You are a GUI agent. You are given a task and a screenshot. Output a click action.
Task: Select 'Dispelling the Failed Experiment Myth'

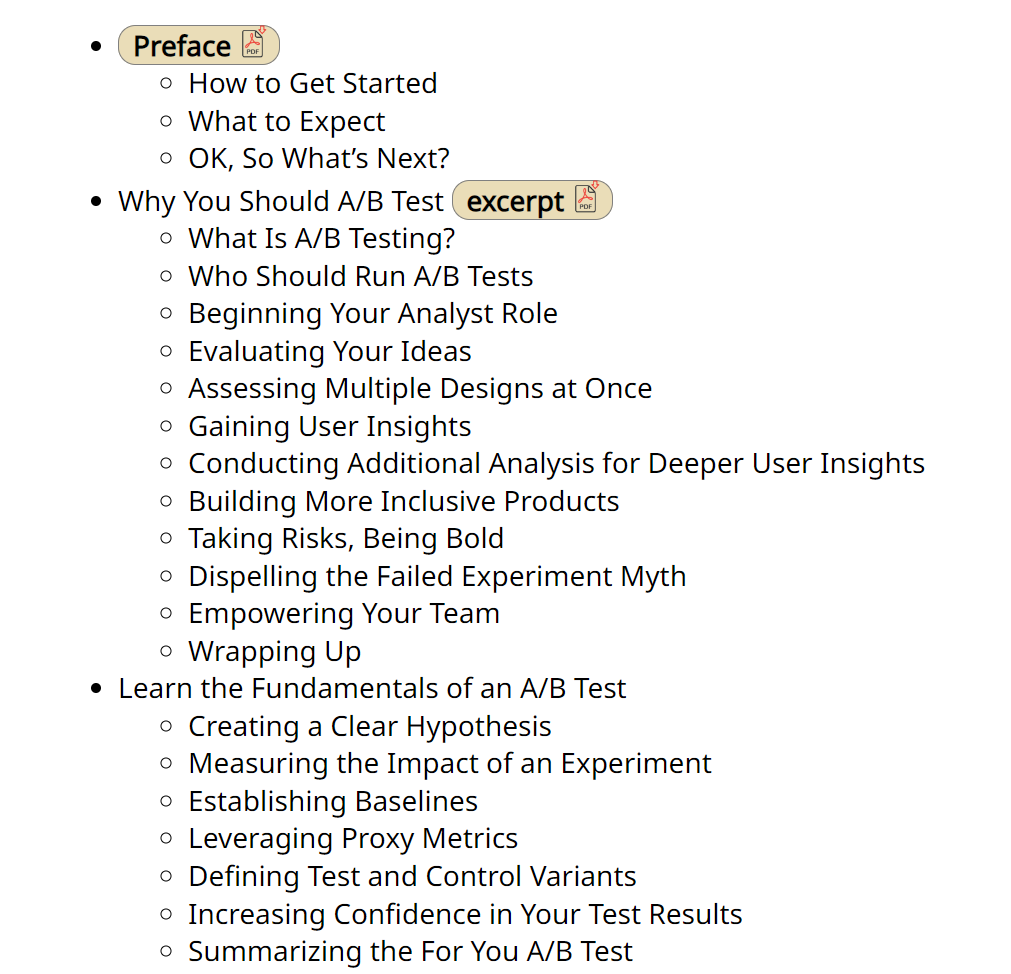click(437, 577)
